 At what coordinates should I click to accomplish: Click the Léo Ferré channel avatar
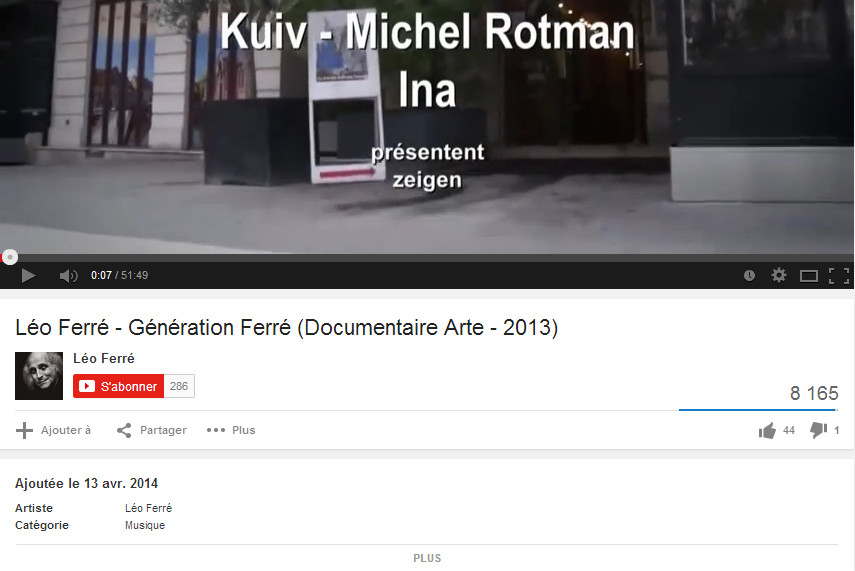(x=39, y=376)
